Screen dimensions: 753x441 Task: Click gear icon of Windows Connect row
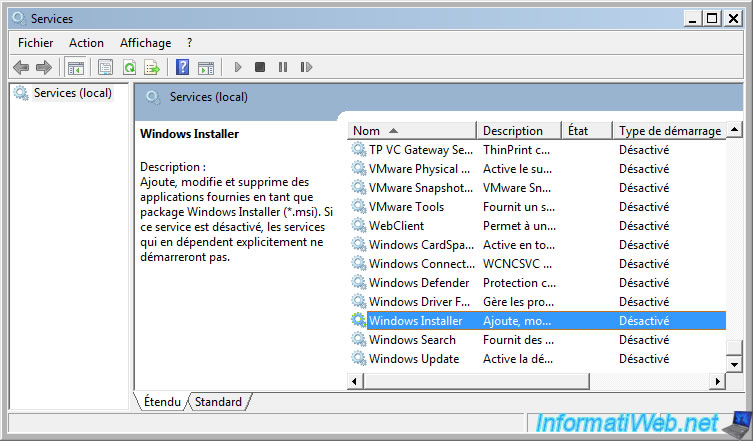tap(358, 263)
